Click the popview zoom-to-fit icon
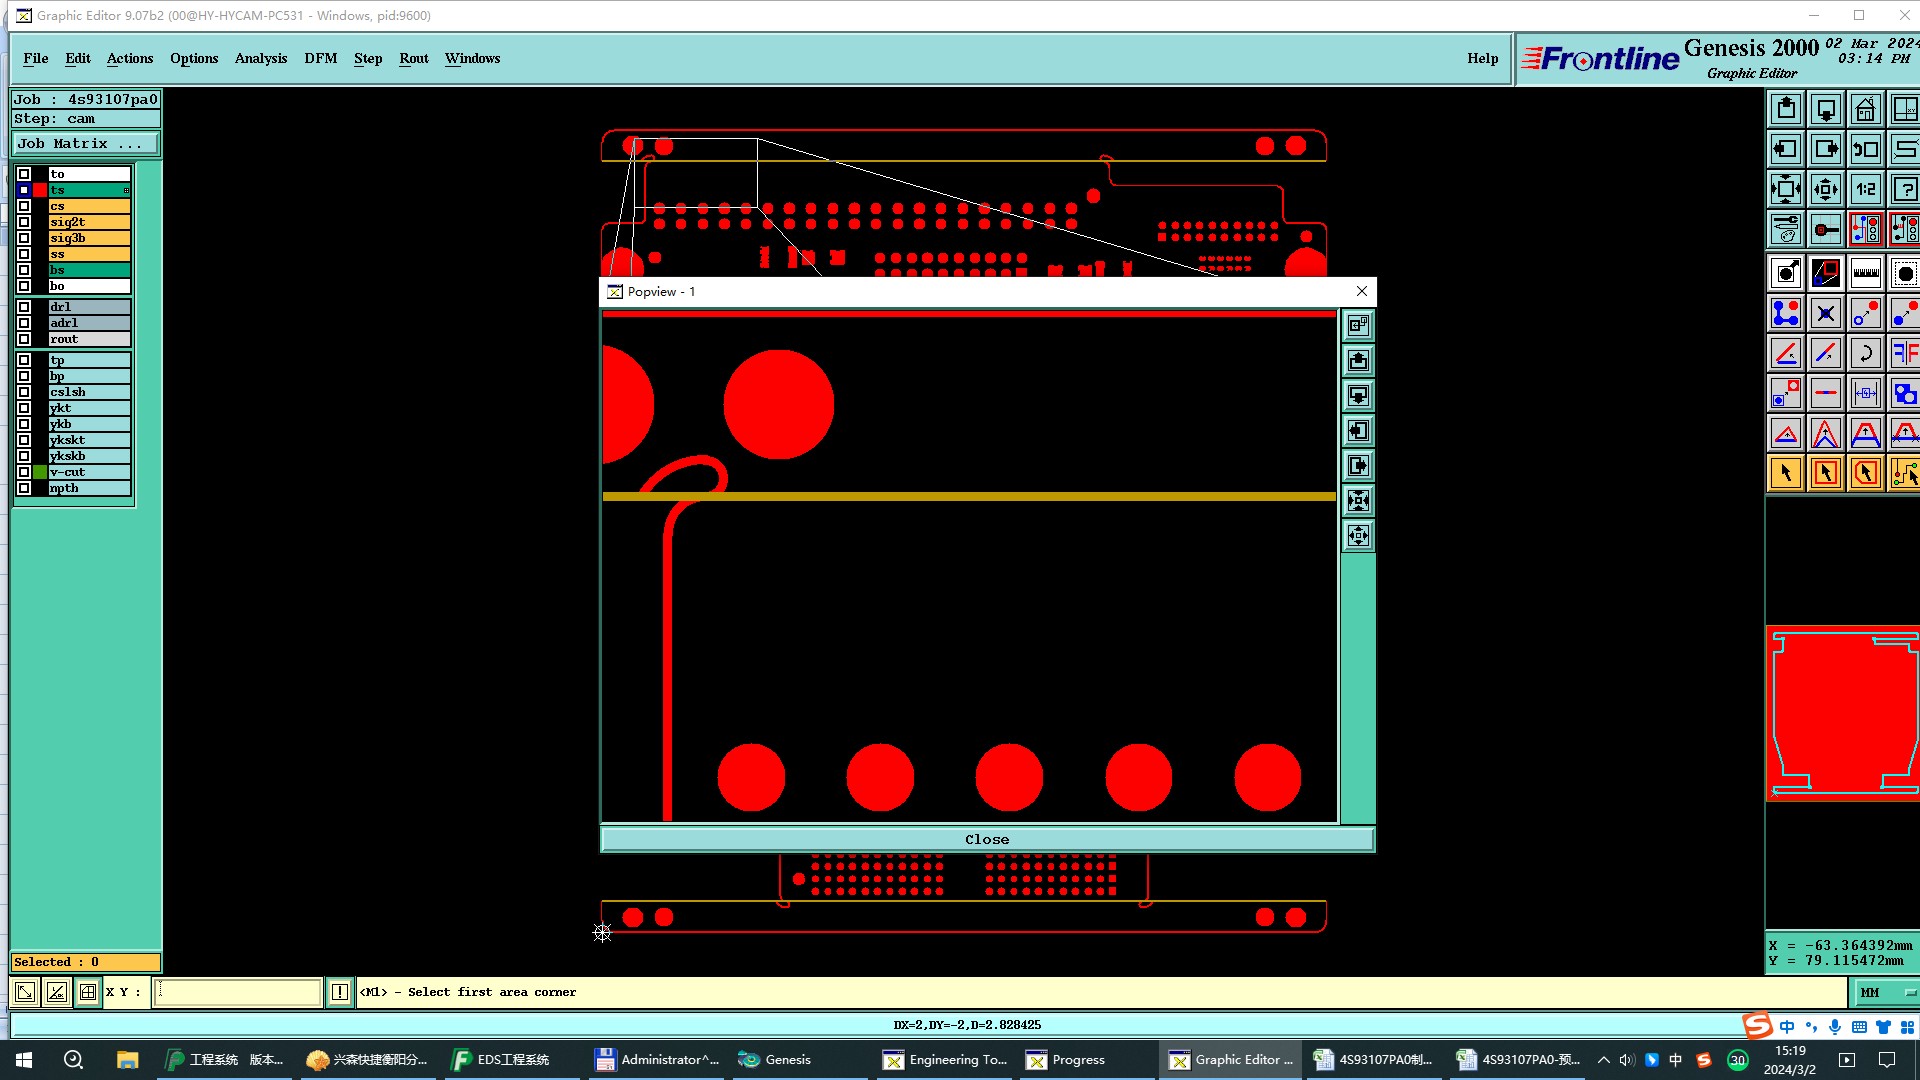The width and height of the screenshot is (1920, 1080). [x=1358, y=501]
